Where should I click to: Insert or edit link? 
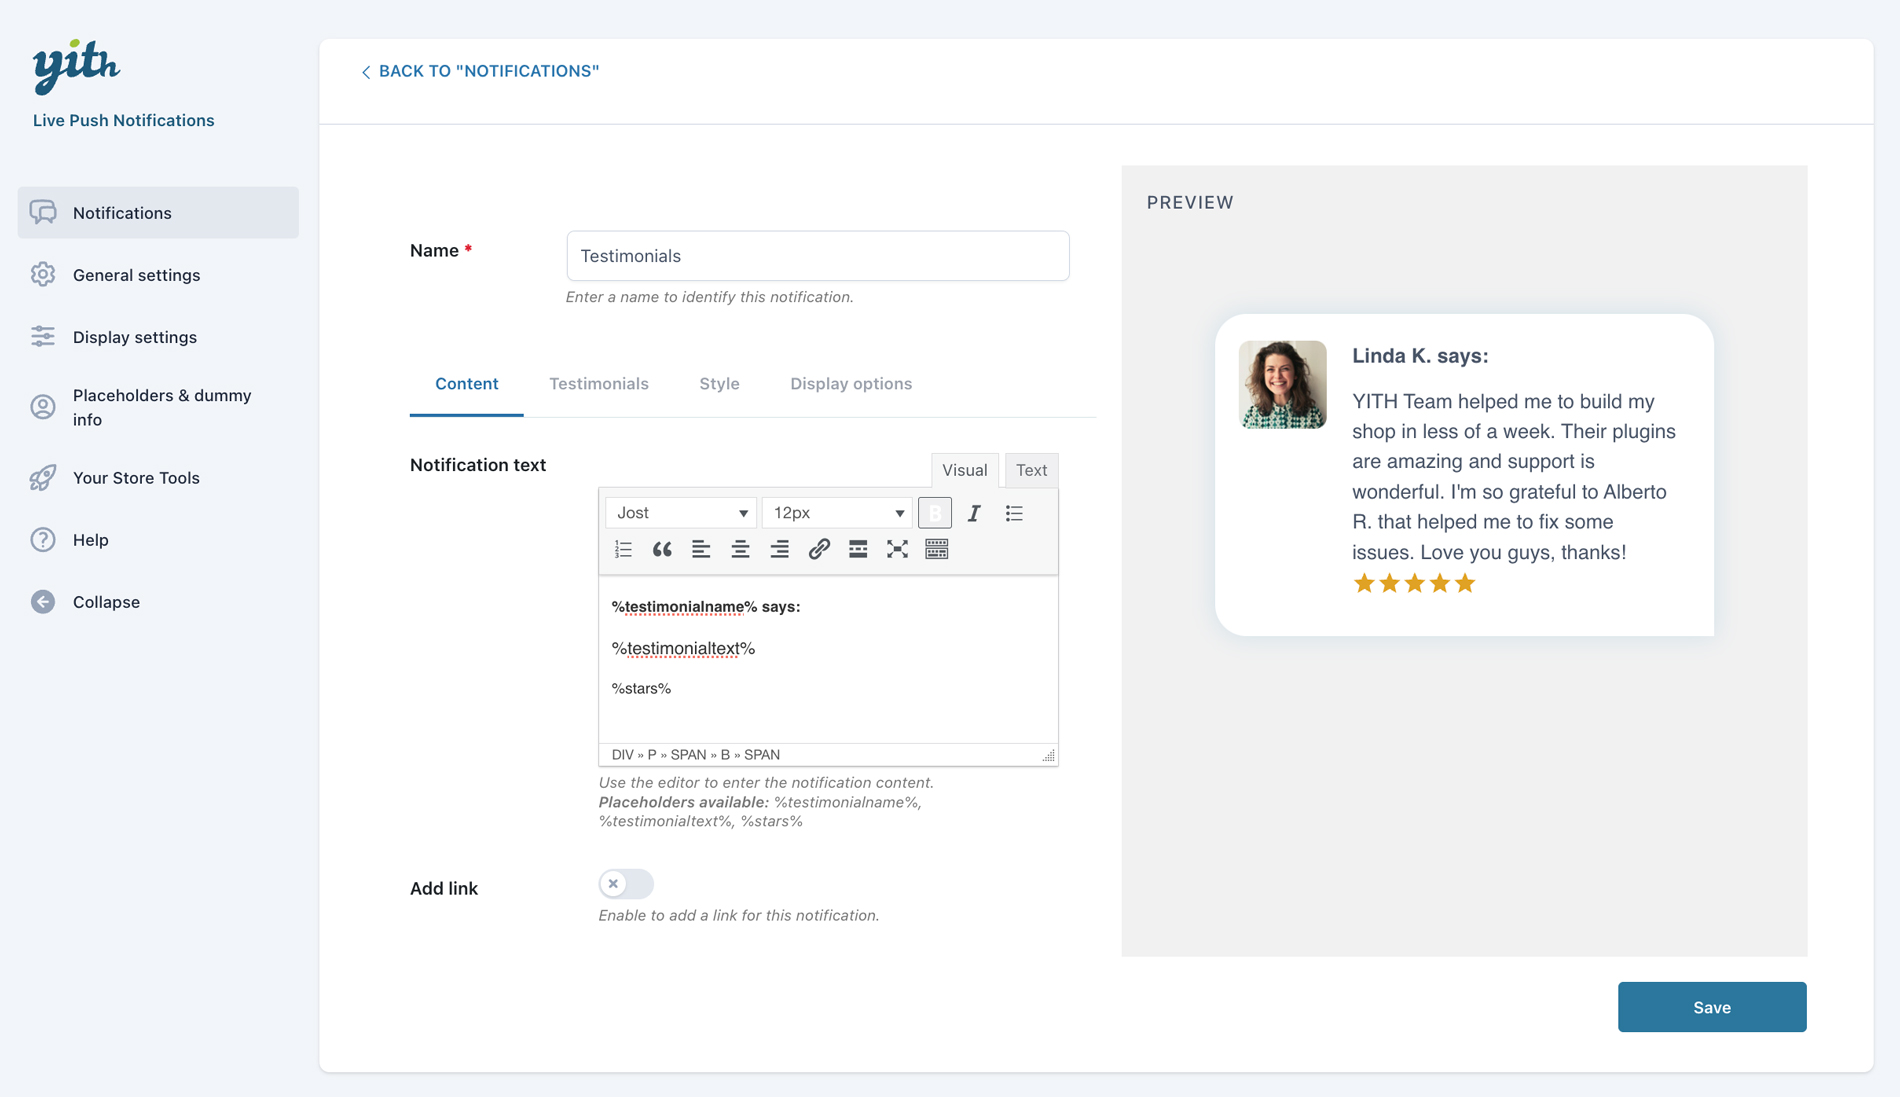pos(819,549)
